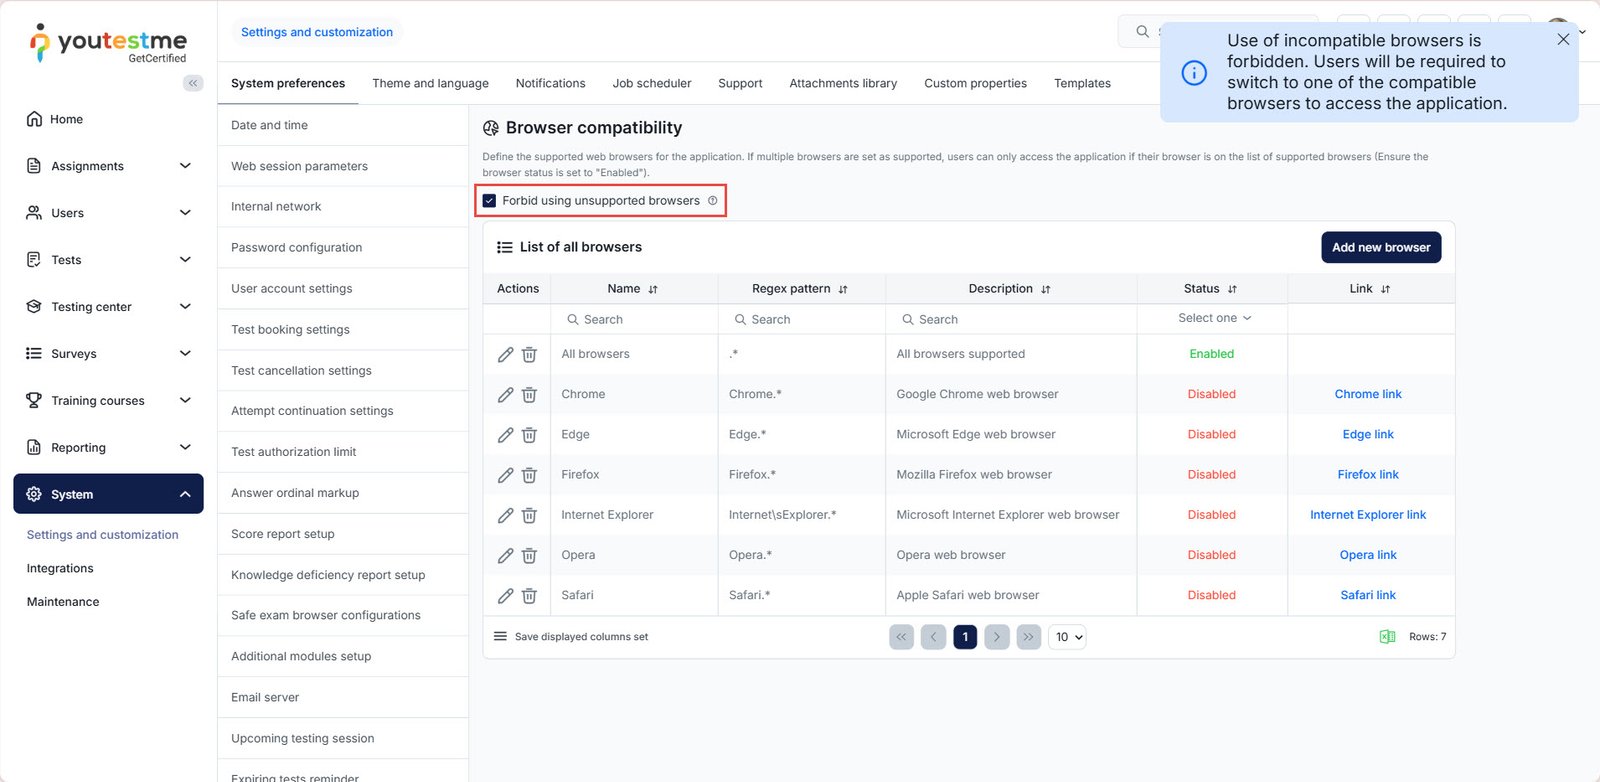
Task: Click the edit pencil for Firefox row
Action: pyautogui.click(x=505, y=475)
